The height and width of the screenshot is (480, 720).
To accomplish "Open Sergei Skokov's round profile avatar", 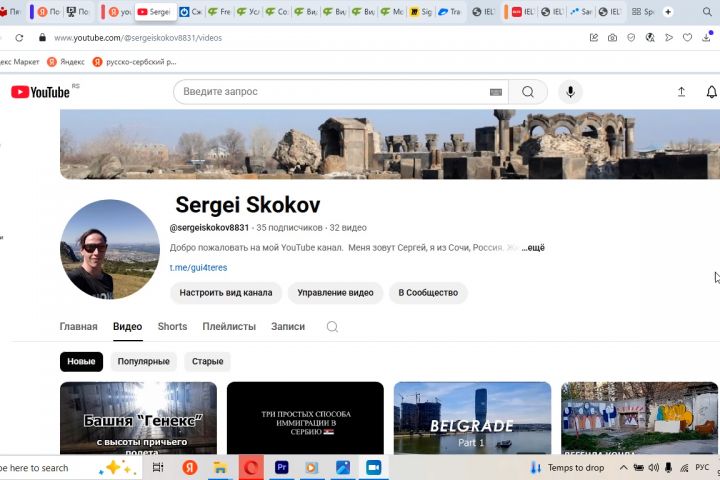I will tap(110, 249).
